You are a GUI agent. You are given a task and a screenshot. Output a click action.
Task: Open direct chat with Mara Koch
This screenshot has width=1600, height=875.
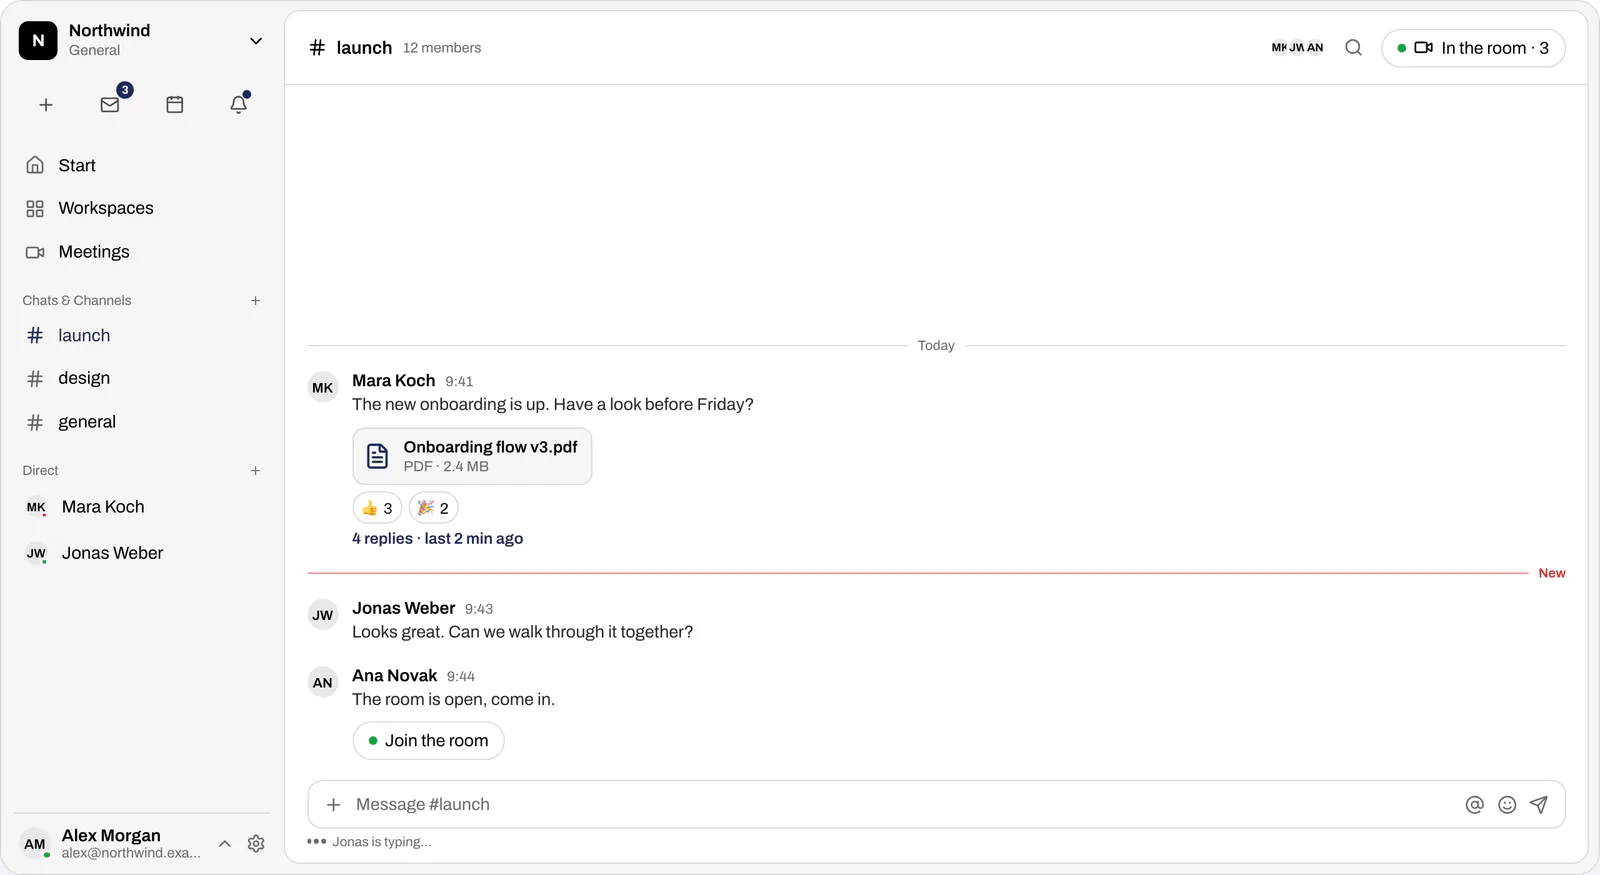(140, 507)
